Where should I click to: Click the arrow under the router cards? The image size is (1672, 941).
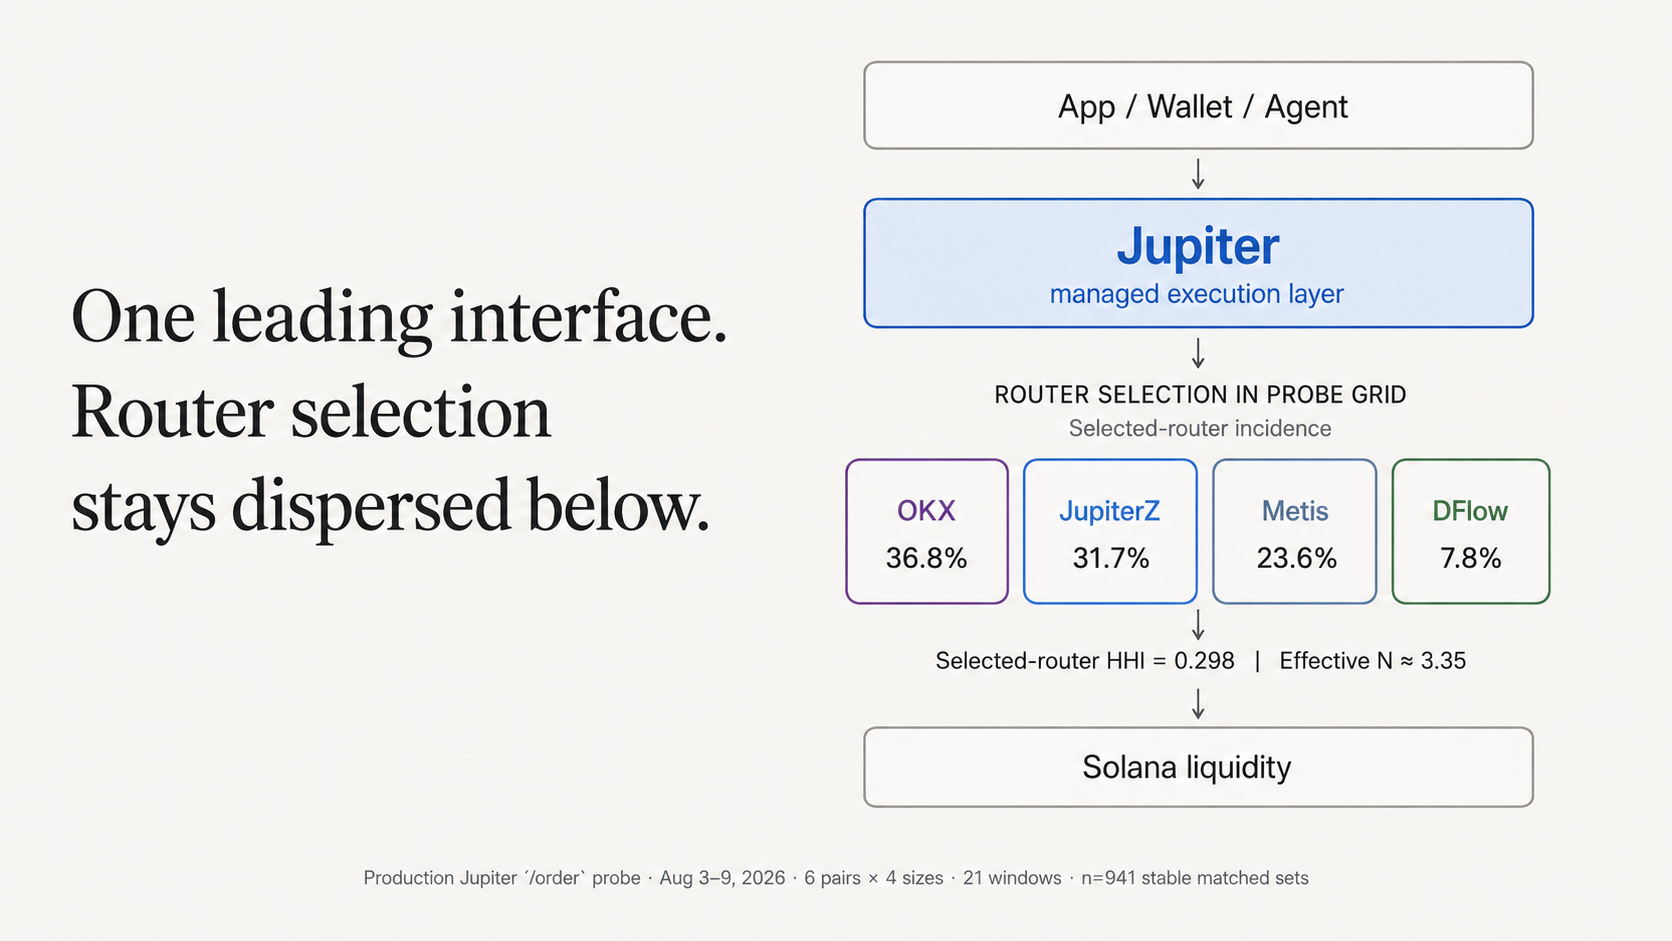point(1198,625)
